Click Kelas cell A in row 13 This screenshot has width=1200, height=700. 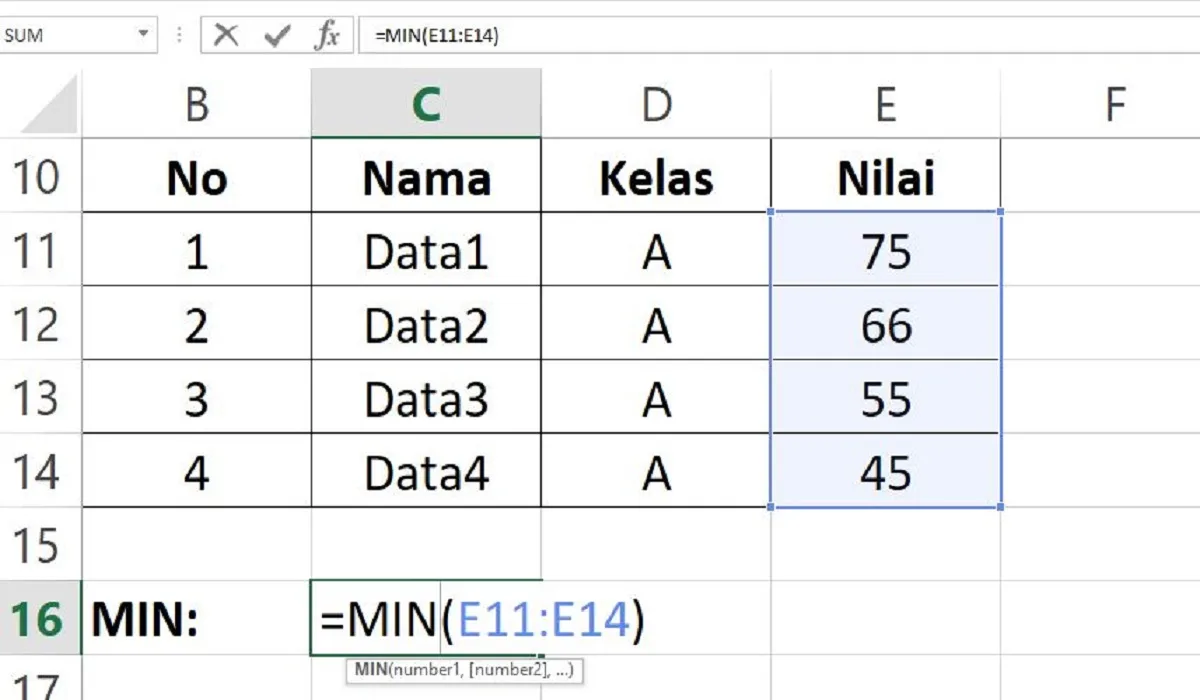(x=656, y=398)
